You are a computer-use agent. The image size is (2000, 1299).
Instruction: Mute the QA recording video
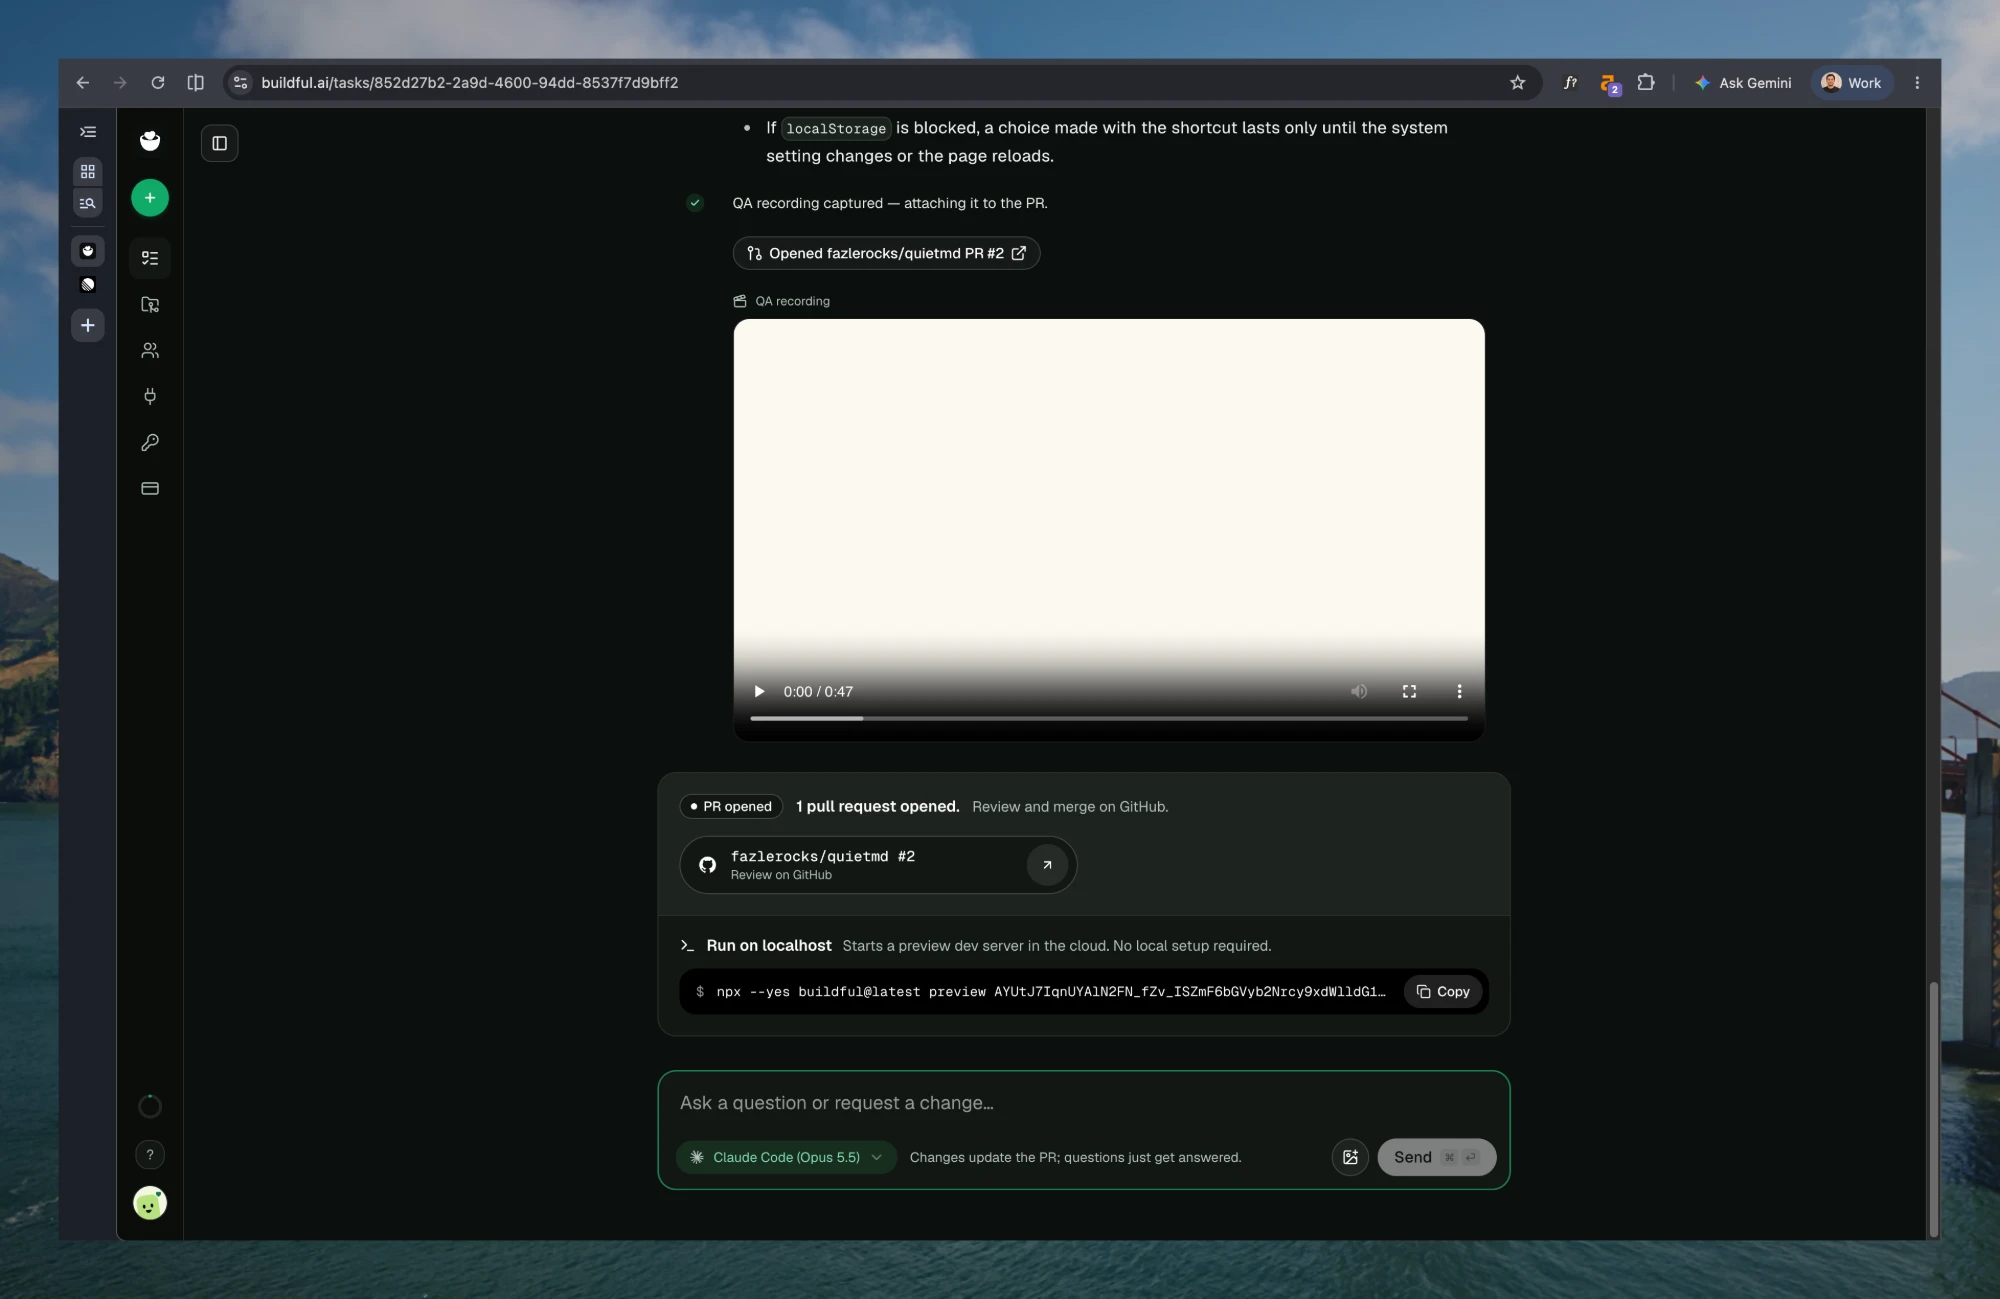pos(1359,691)
